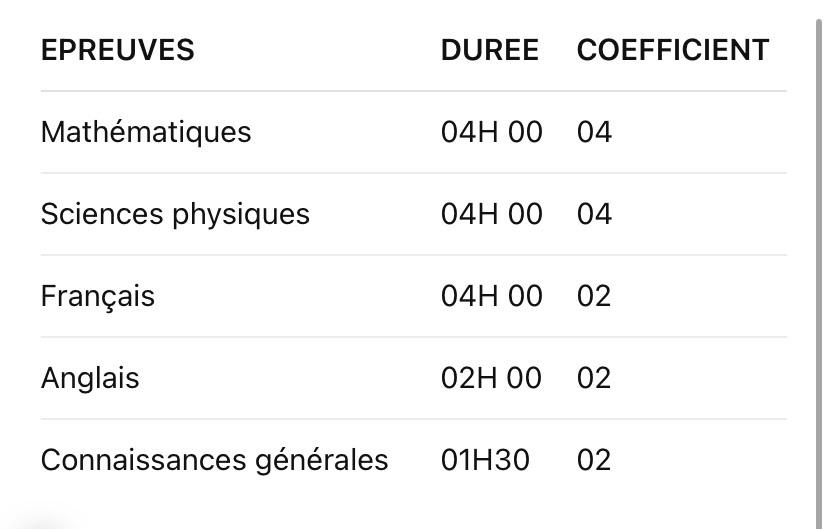Click the 02H 00 duration for Anglais

491,378
